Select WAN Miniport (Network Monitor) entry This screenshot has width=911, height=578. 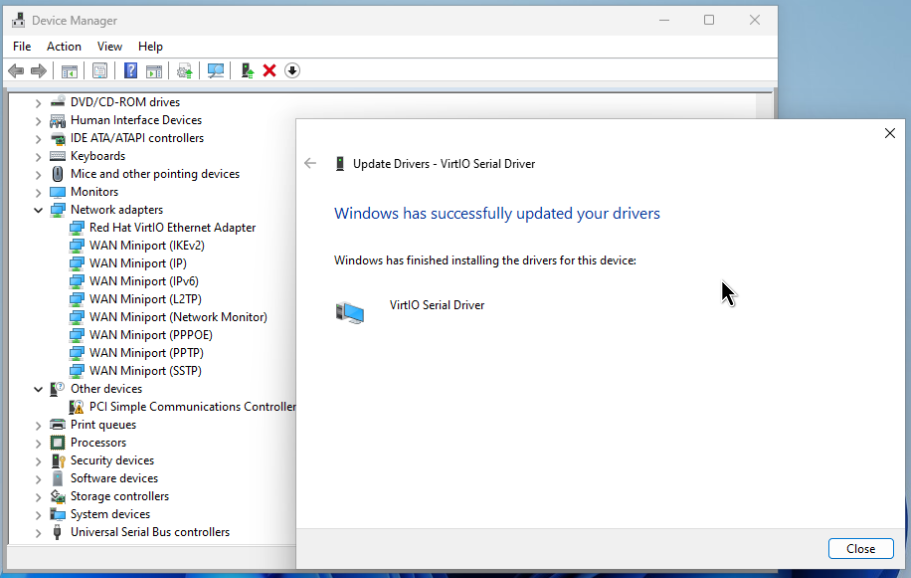[x=178, y=317]
